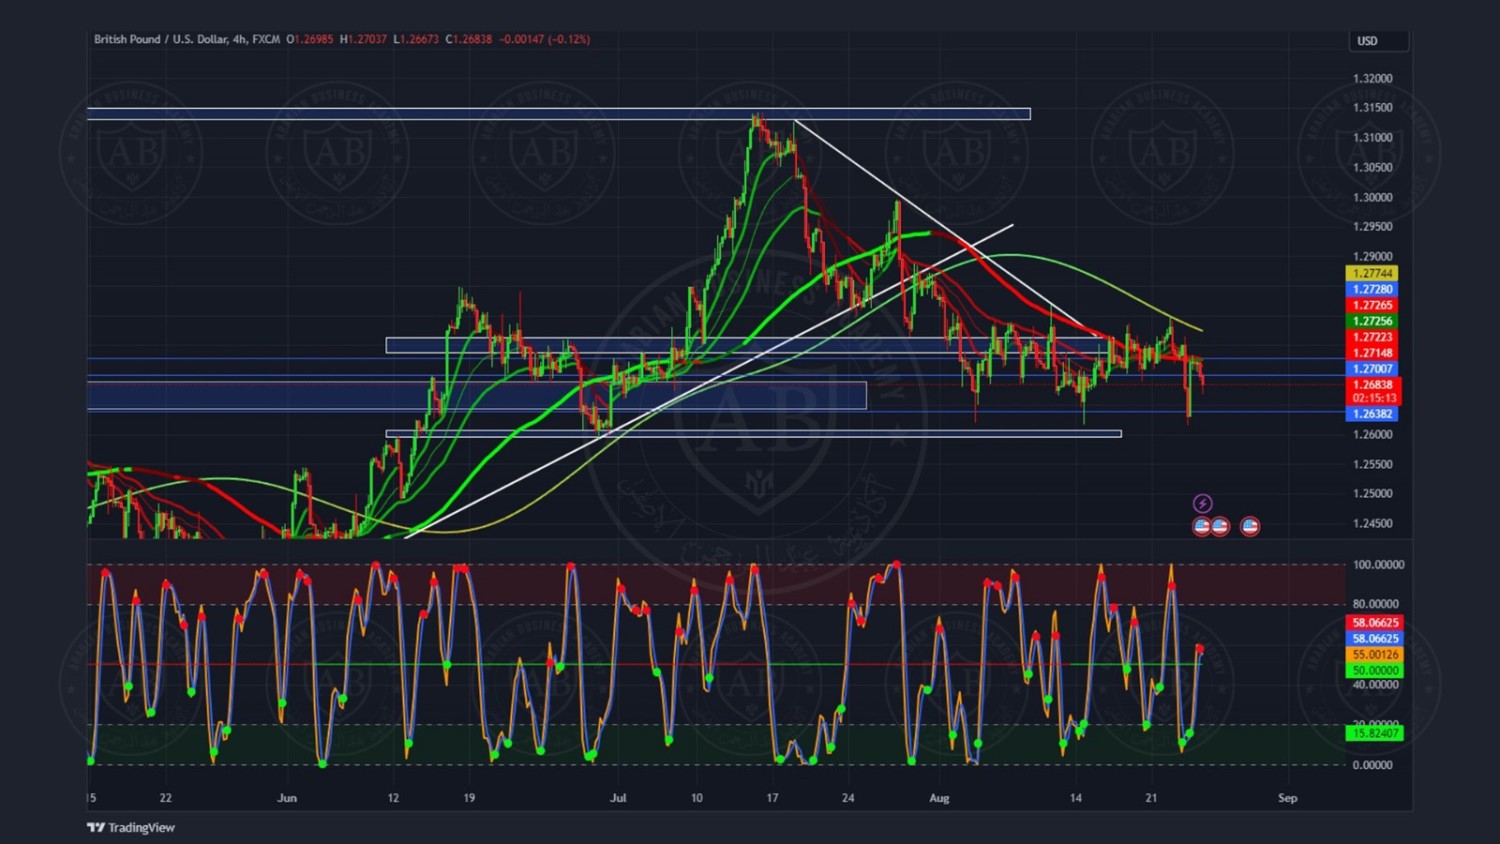Select the red 1.27265 price label
The image size is (1500, 844).
1372,305
